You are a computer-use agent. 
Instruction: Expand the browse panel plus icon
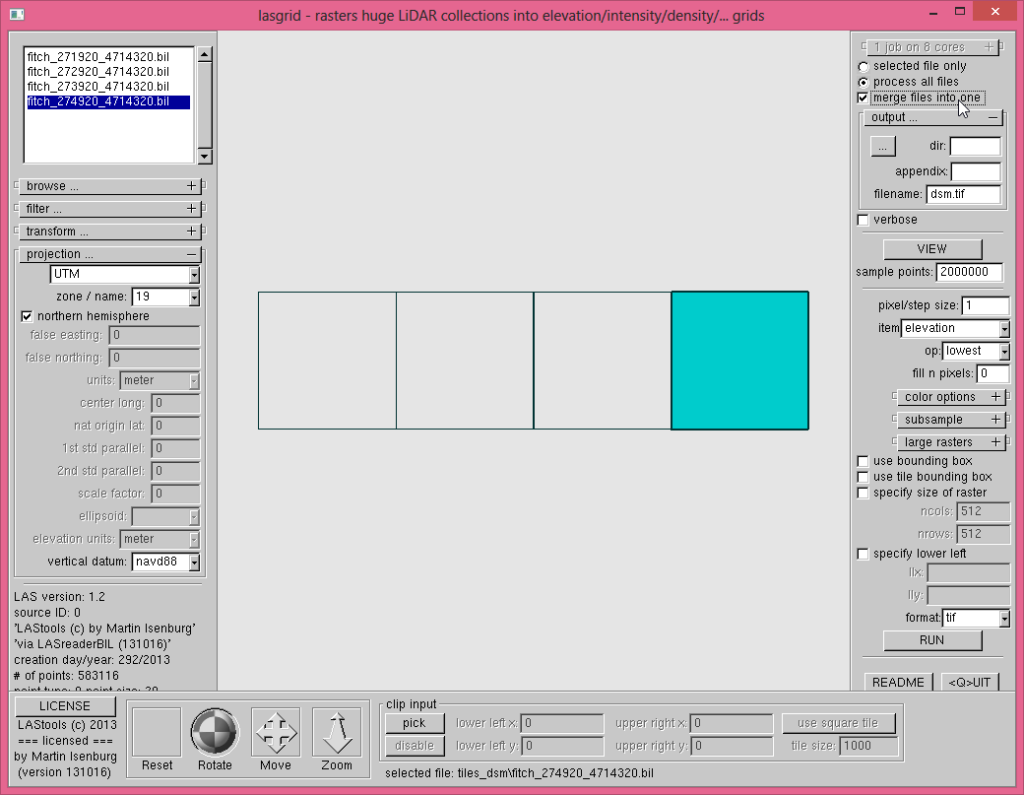(x=192, y=186)
